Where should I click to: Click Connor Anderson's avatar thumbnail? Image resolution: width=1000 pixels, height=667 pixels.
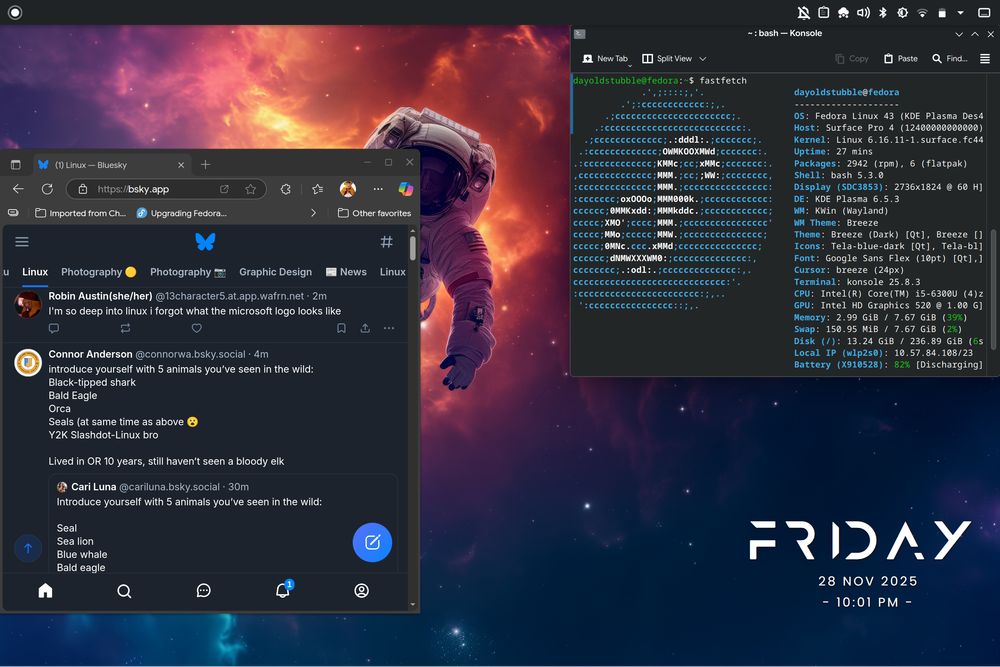click(28, 363)
